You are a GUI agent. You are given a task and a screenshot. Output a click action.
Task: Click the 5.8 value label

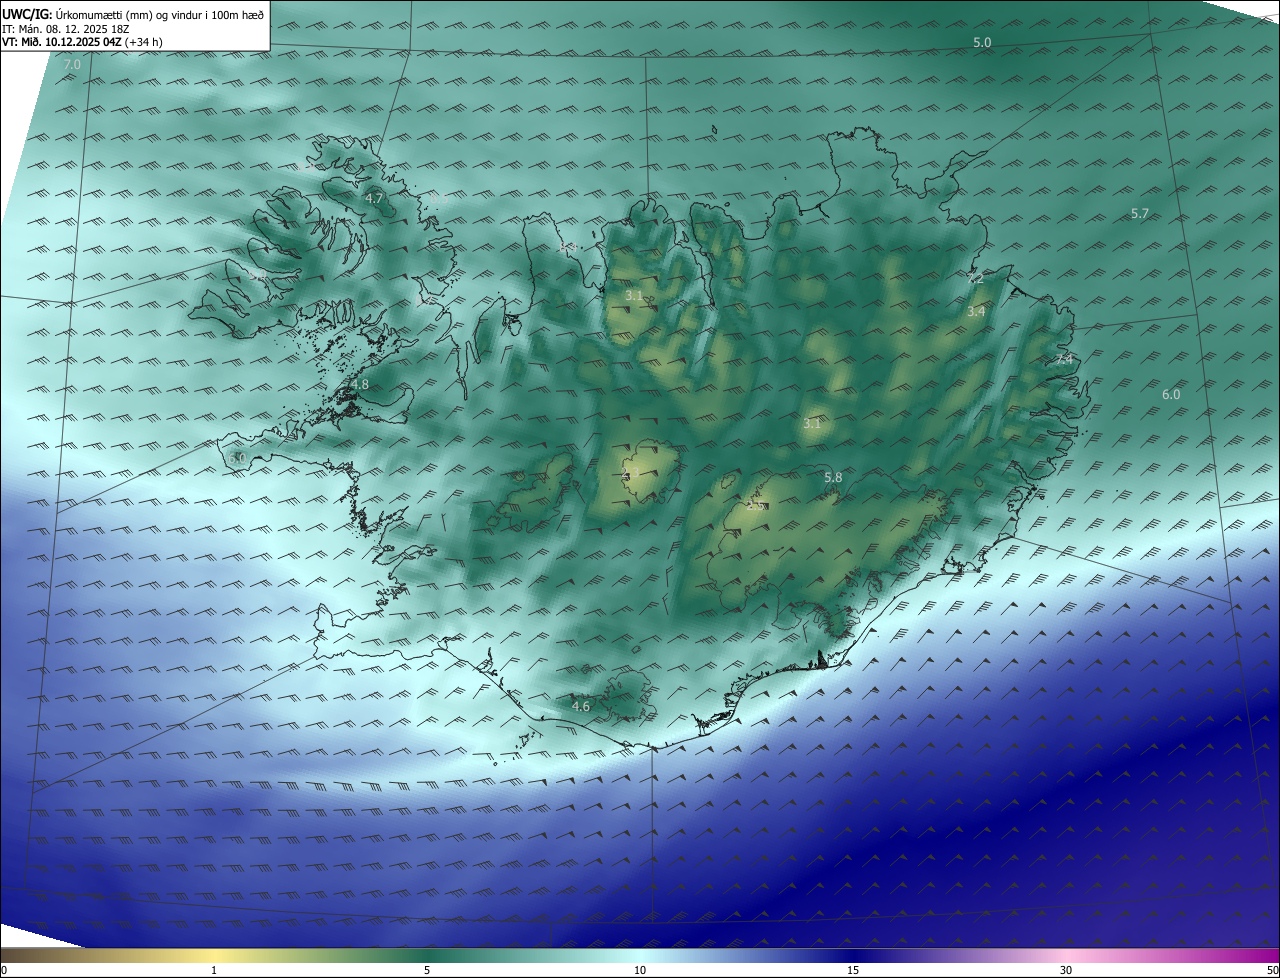pos(833,478)
